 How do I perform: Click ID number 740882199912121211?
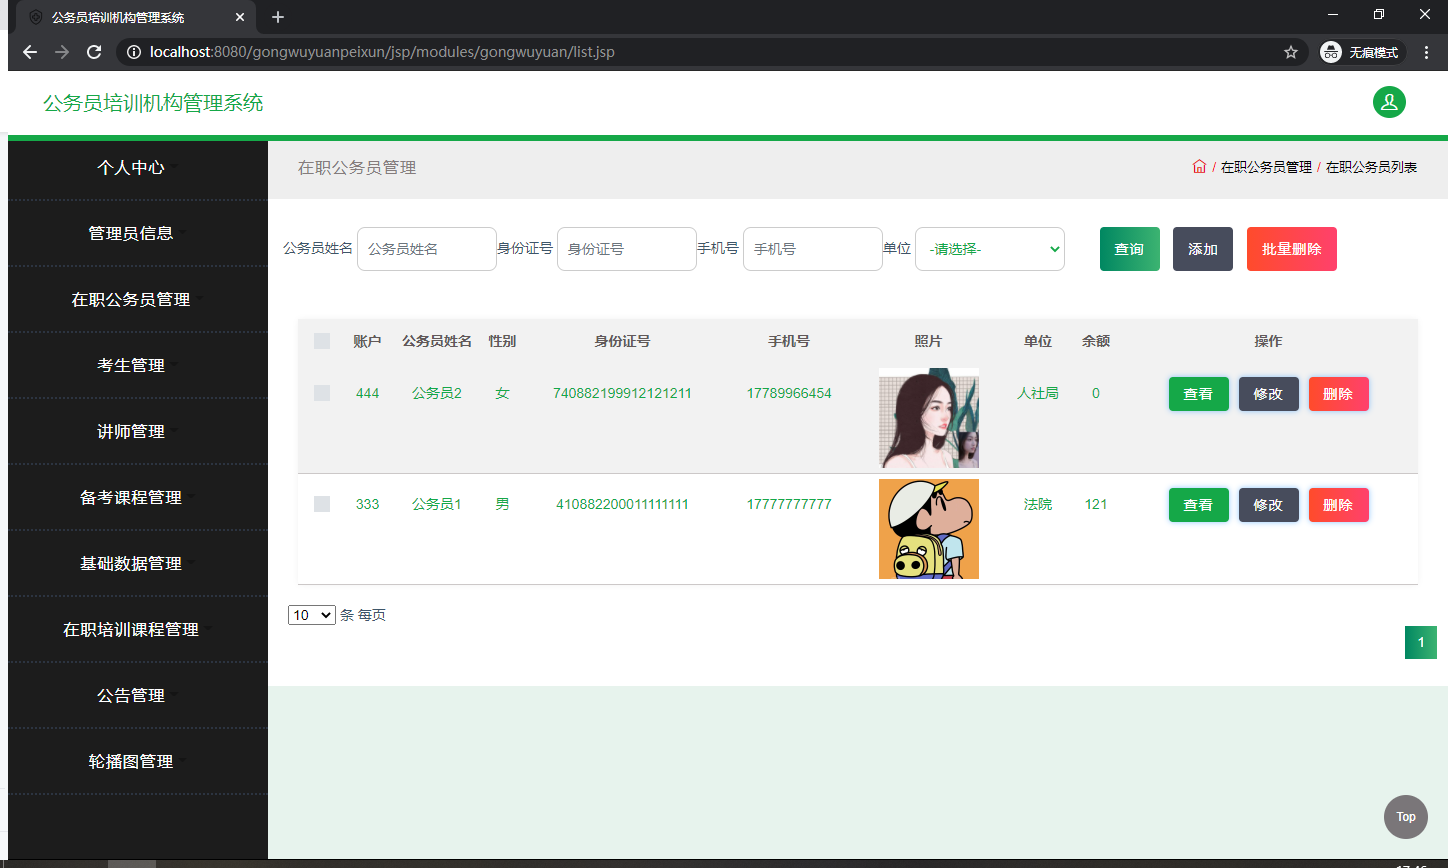point(622,393)
